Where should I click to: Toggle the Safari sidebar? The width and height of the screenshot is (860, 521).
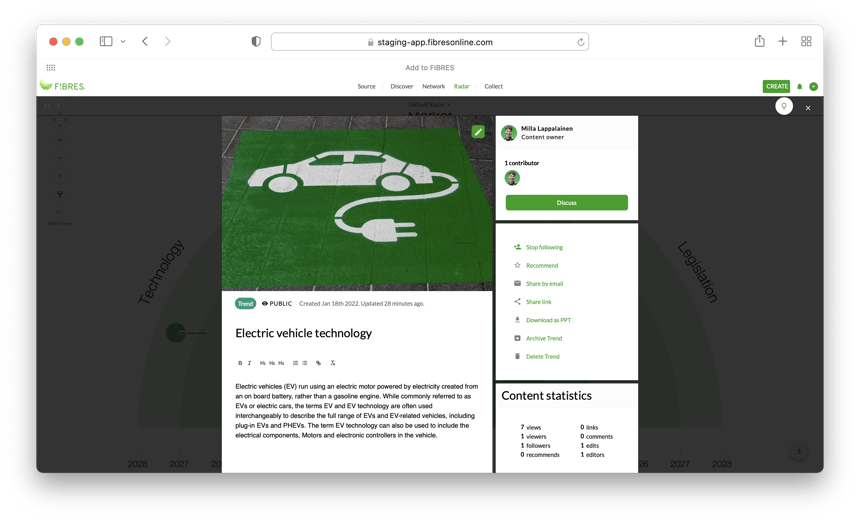tap(106, 41)
